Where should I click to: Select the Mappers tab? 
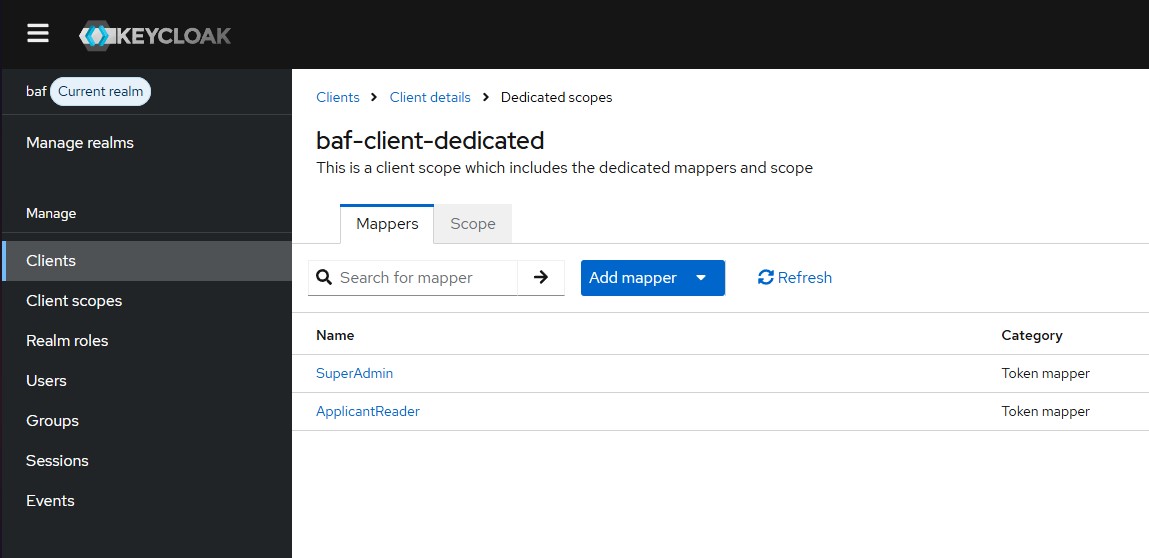387,224
